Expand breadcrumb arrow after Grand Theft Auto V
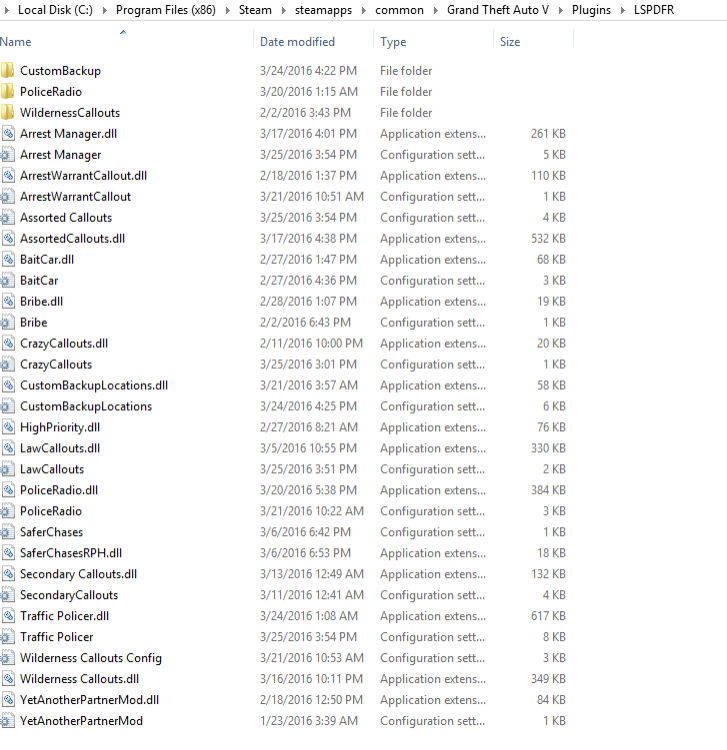Image resolution: width=727 pixels, height=750 pixels. point(561,10)
